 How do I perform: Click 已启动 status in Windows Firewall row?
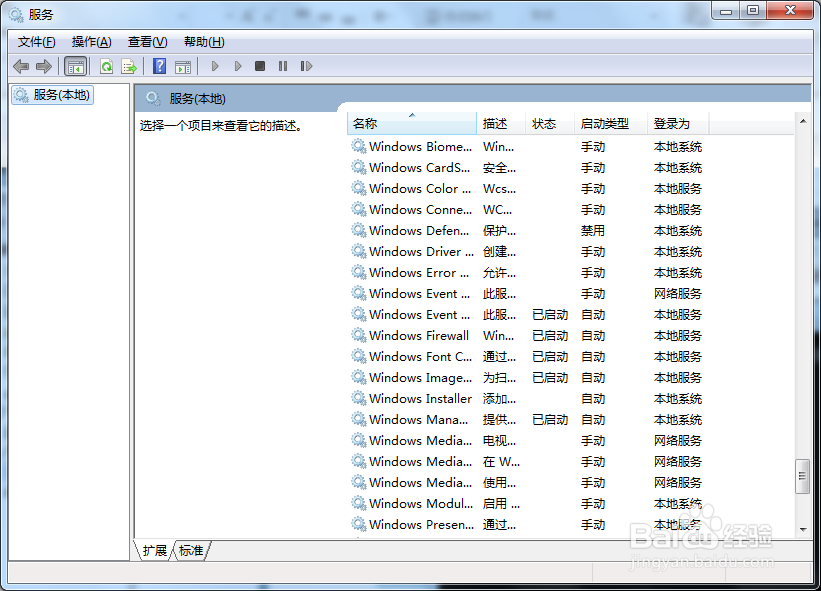tap(550, 335)
